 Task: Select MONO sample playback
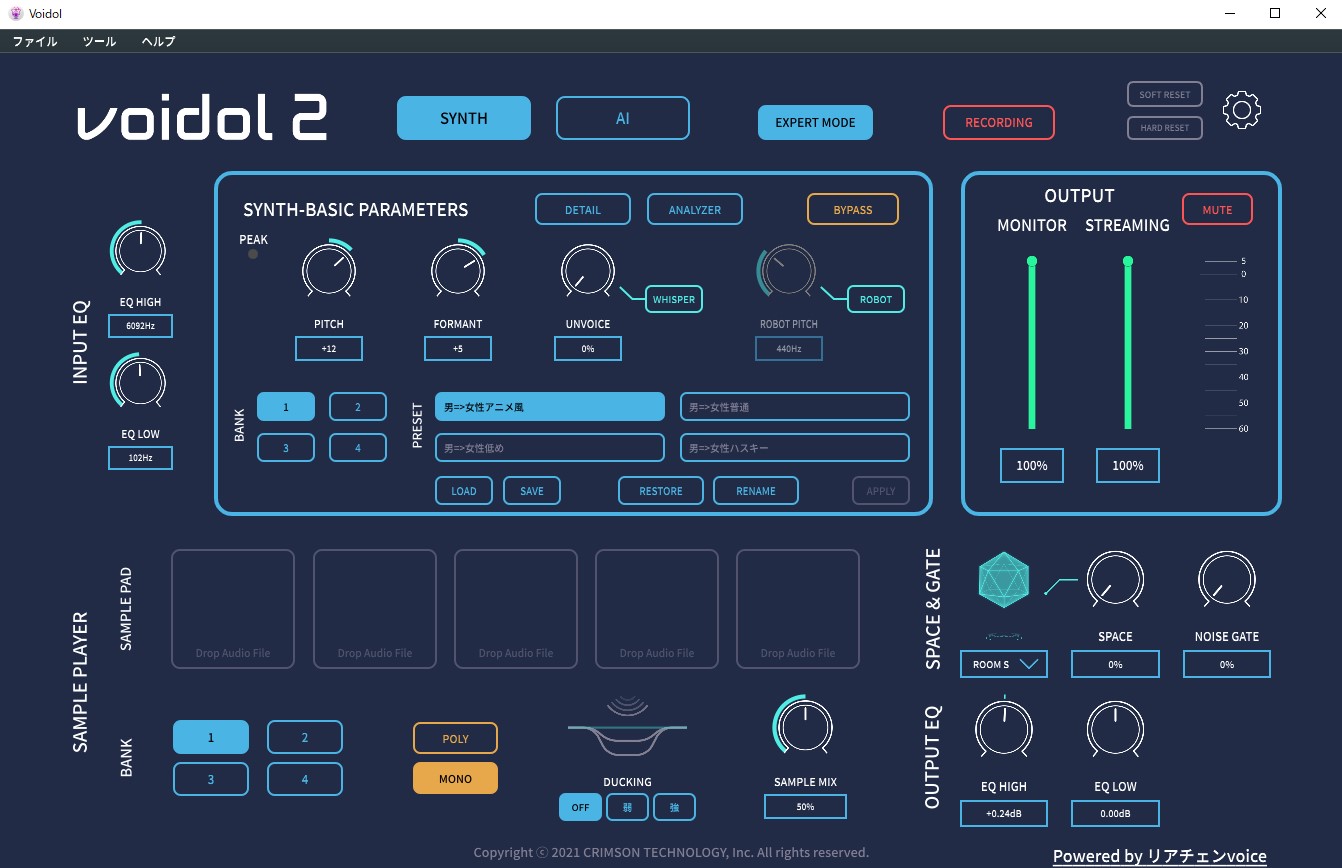[455, 778]
